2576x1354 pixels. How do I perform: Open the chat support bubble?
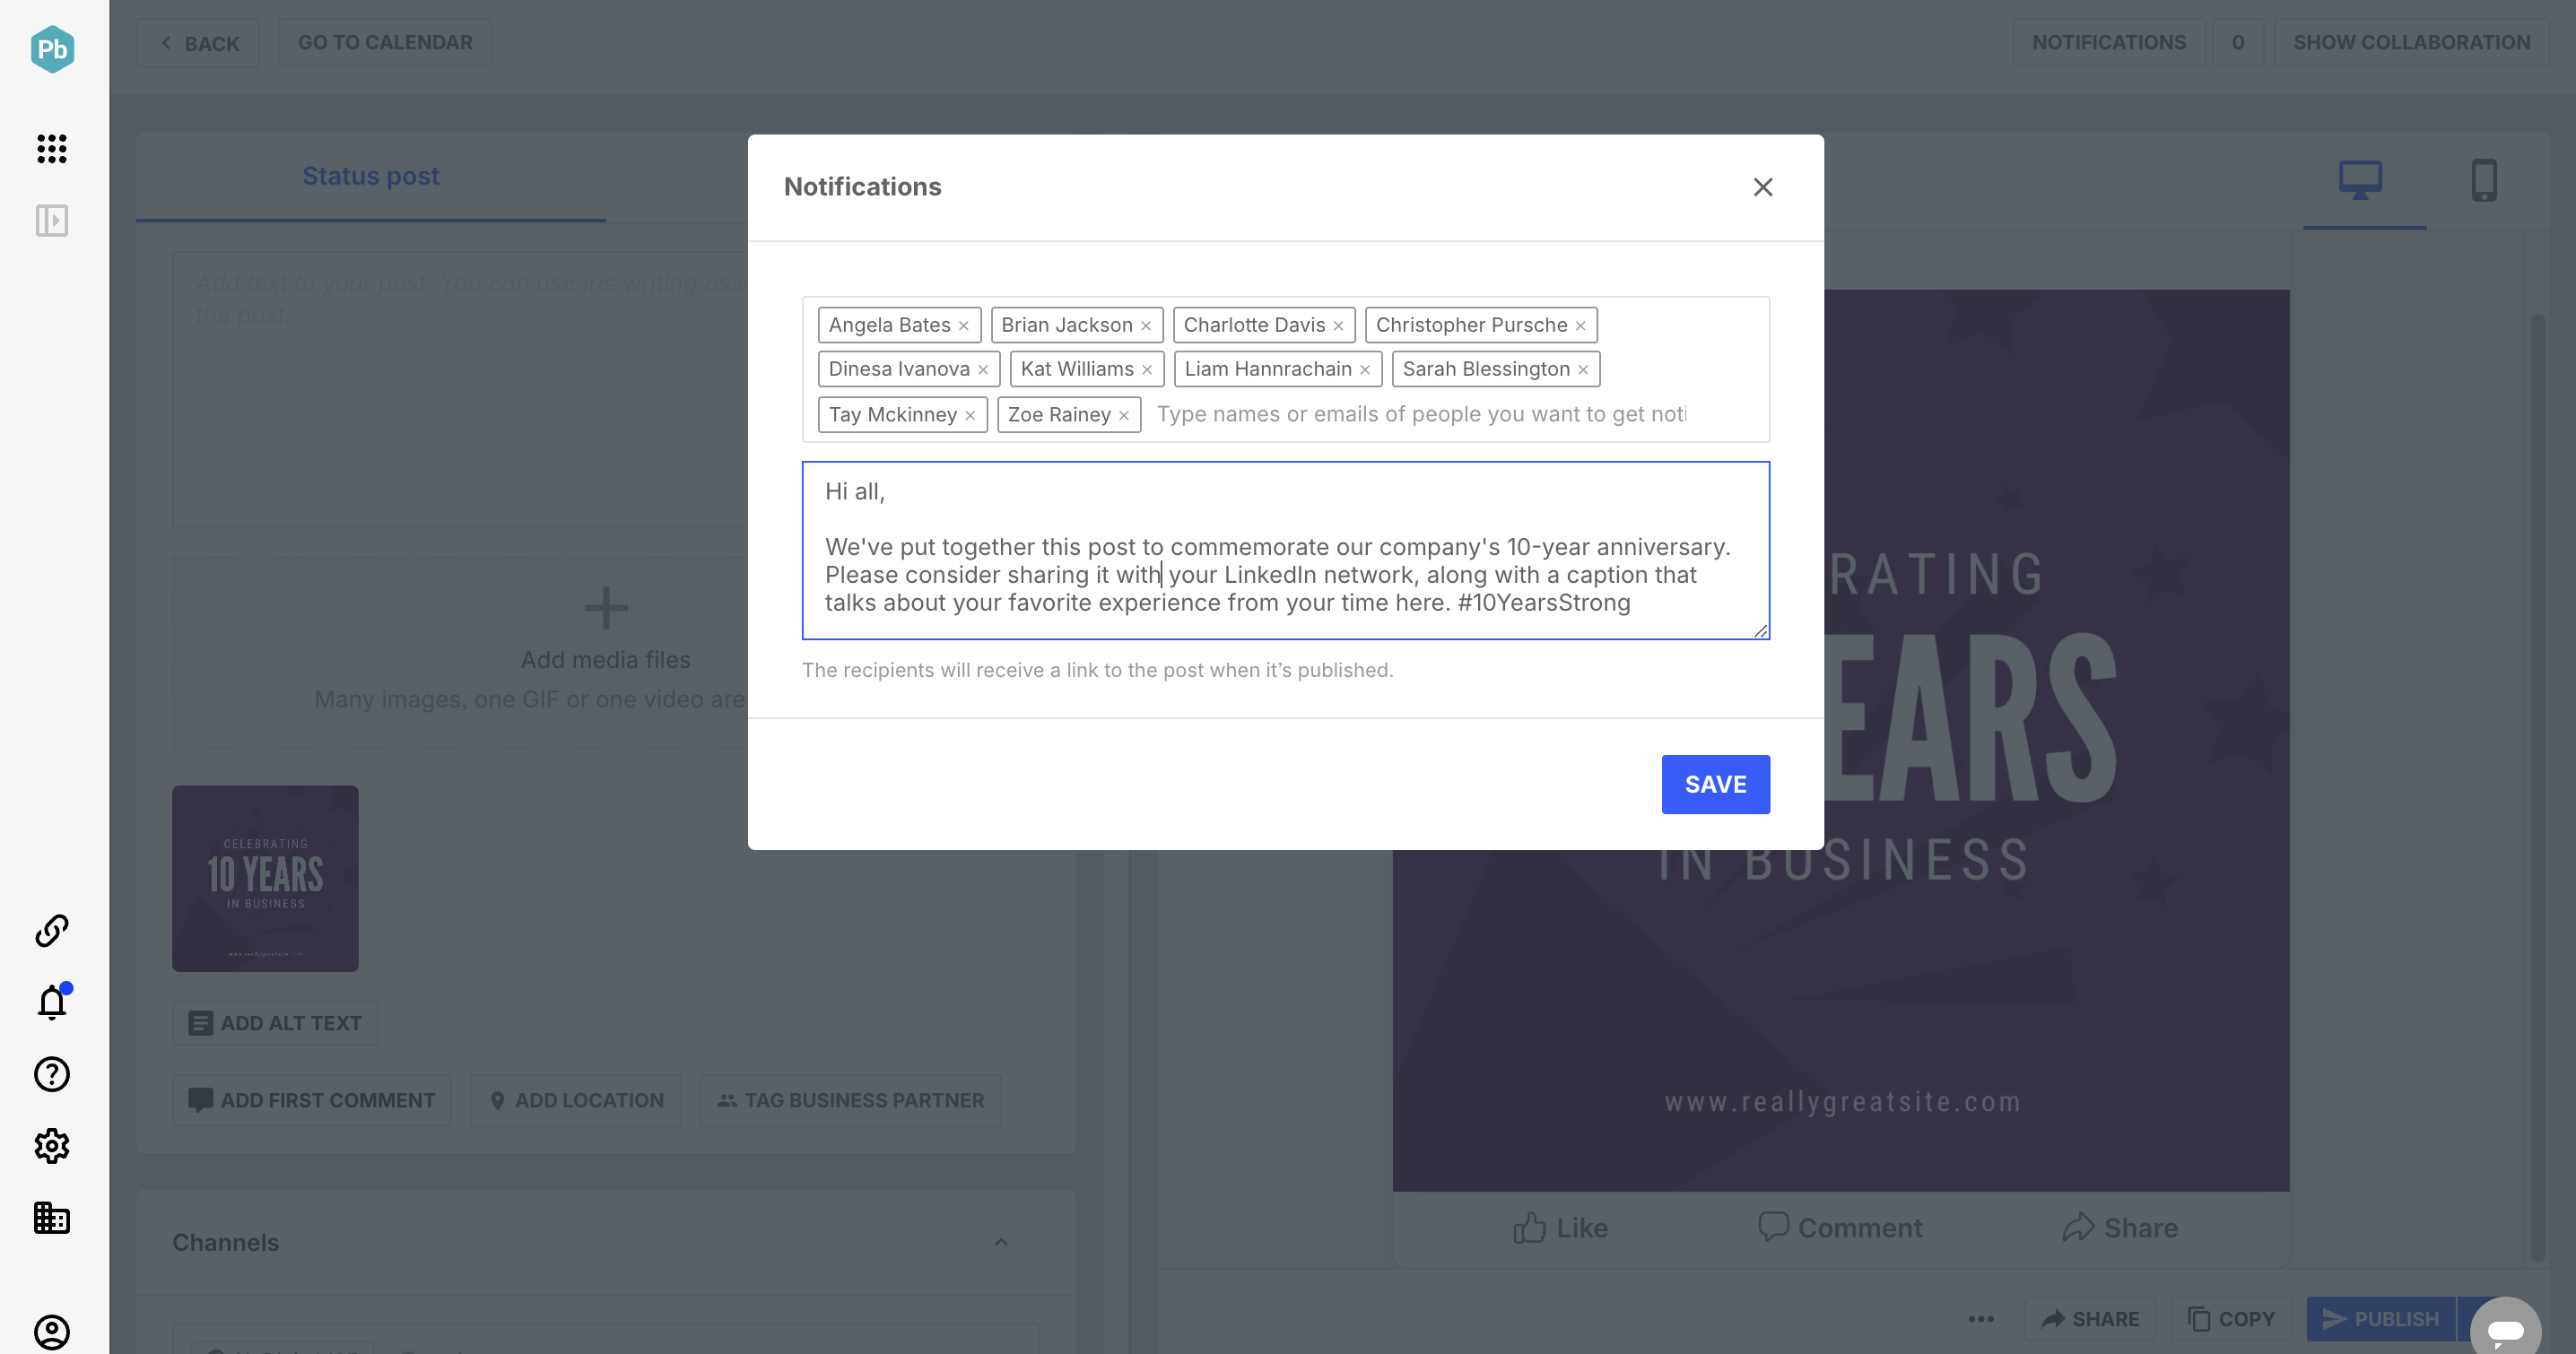pyautogui.click(x=2505, y=1330)
